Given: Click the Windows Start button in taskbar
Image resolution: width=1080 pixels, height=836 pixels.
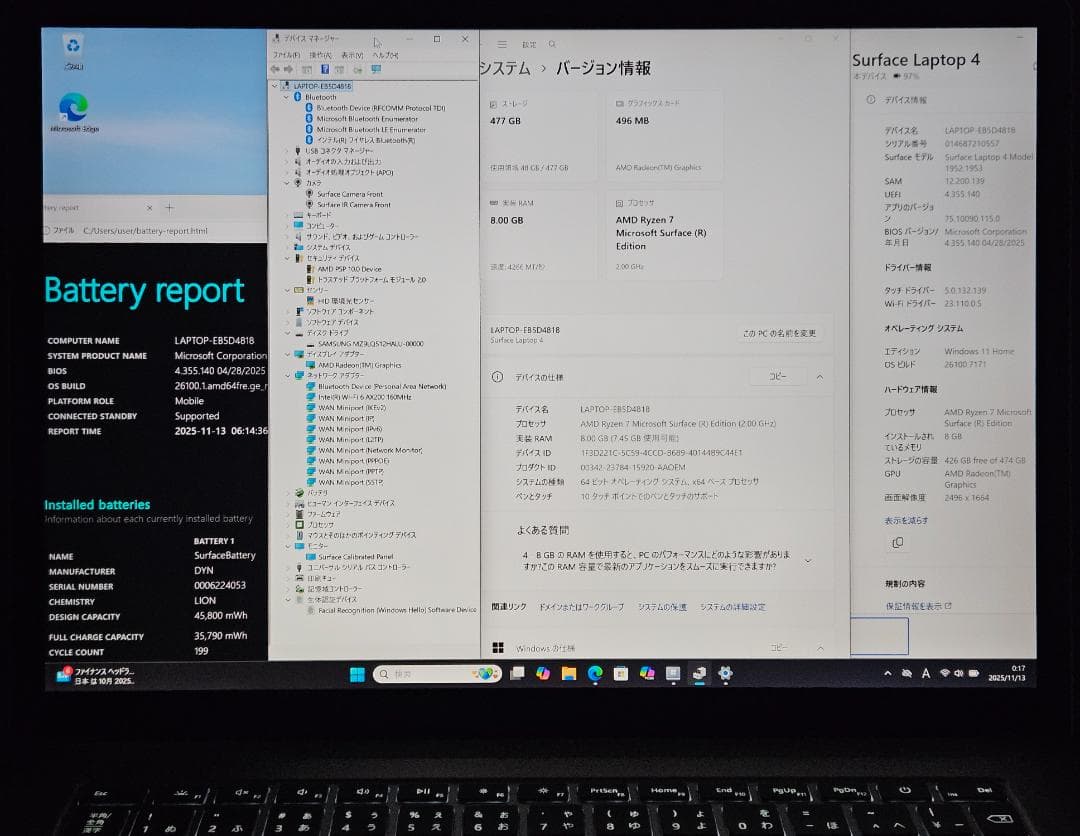Looking at the screenshot, I should (x=357, y=674).
